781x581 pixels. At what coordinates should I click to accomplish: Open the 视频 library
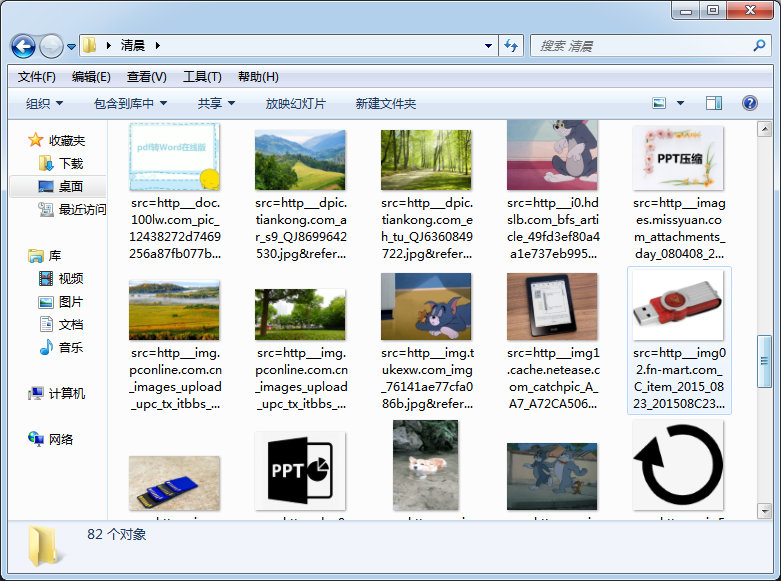click(61, 279)
